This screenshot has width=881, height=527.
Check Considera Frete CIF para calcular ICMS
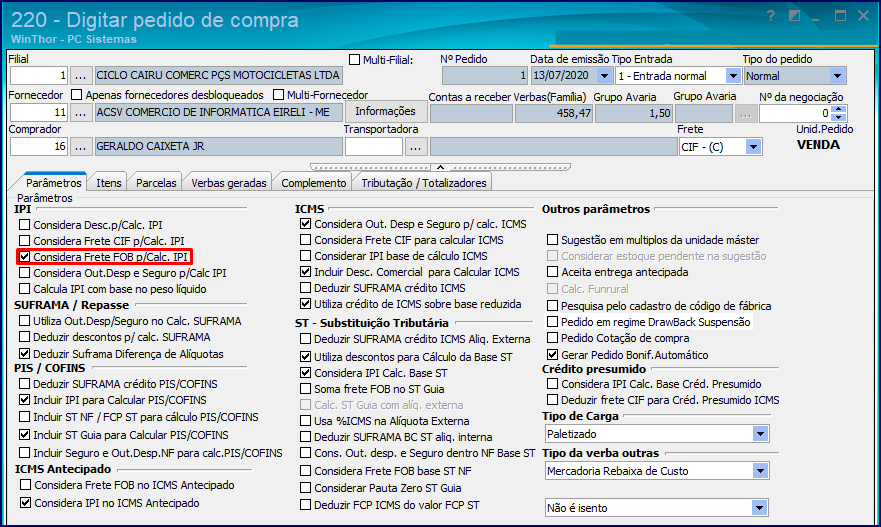pos(305,240)
